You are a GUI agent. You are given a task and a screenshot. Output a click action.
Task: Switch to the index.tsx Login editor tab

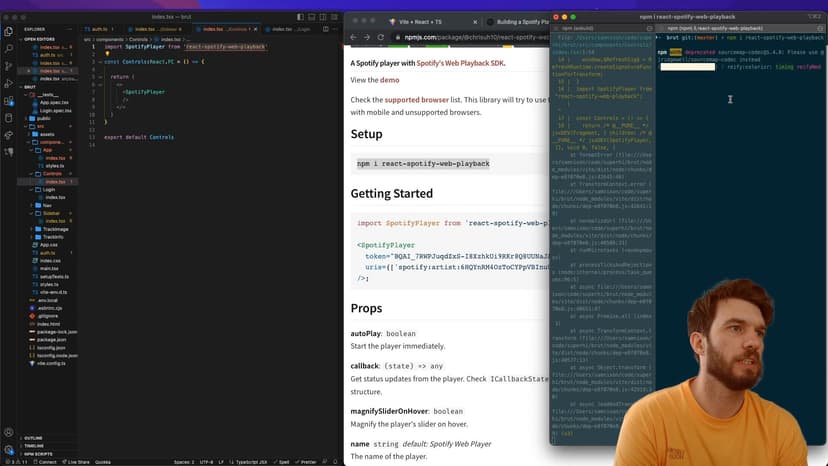click(x=290, y=29)
